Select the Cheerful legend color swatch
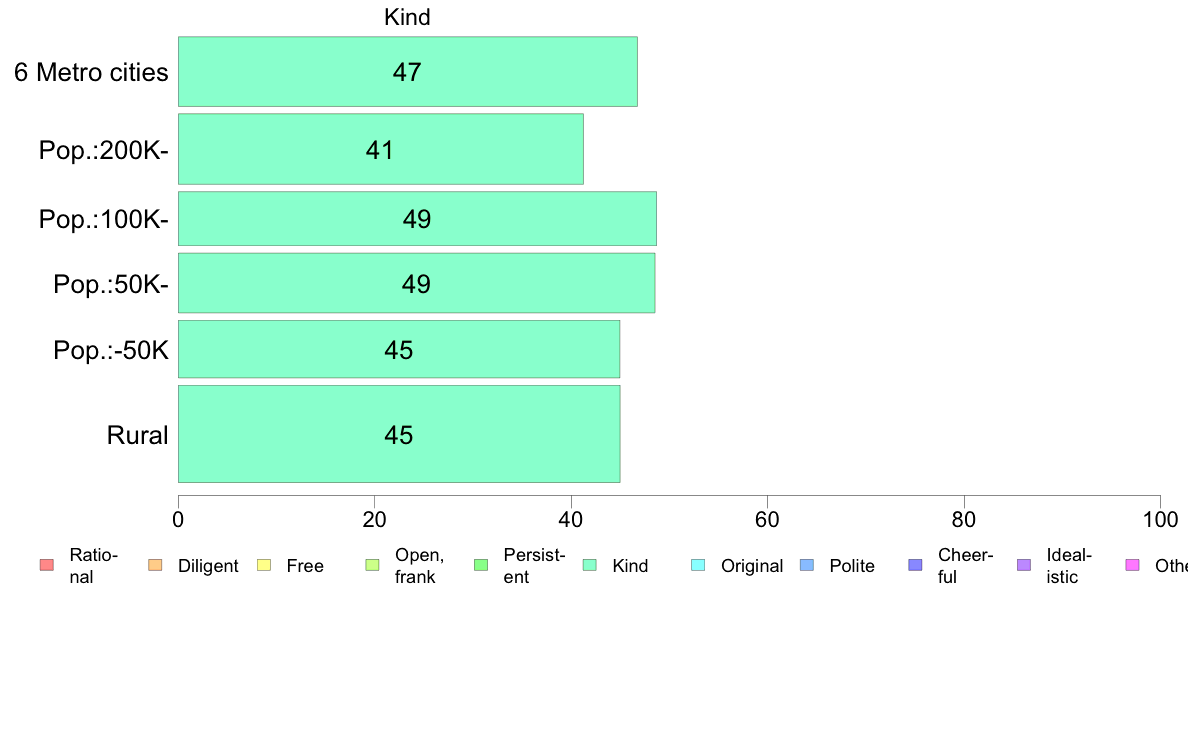The width and height of the screenshot is (1188, 736). click(x=915, y=565)
